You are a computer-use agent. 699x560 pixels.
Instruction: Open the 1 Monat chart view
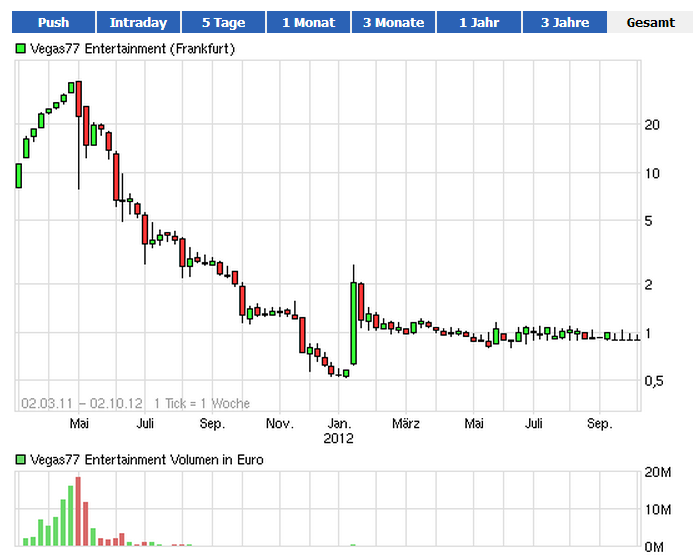pyautogui.click(x=308, y=22)
